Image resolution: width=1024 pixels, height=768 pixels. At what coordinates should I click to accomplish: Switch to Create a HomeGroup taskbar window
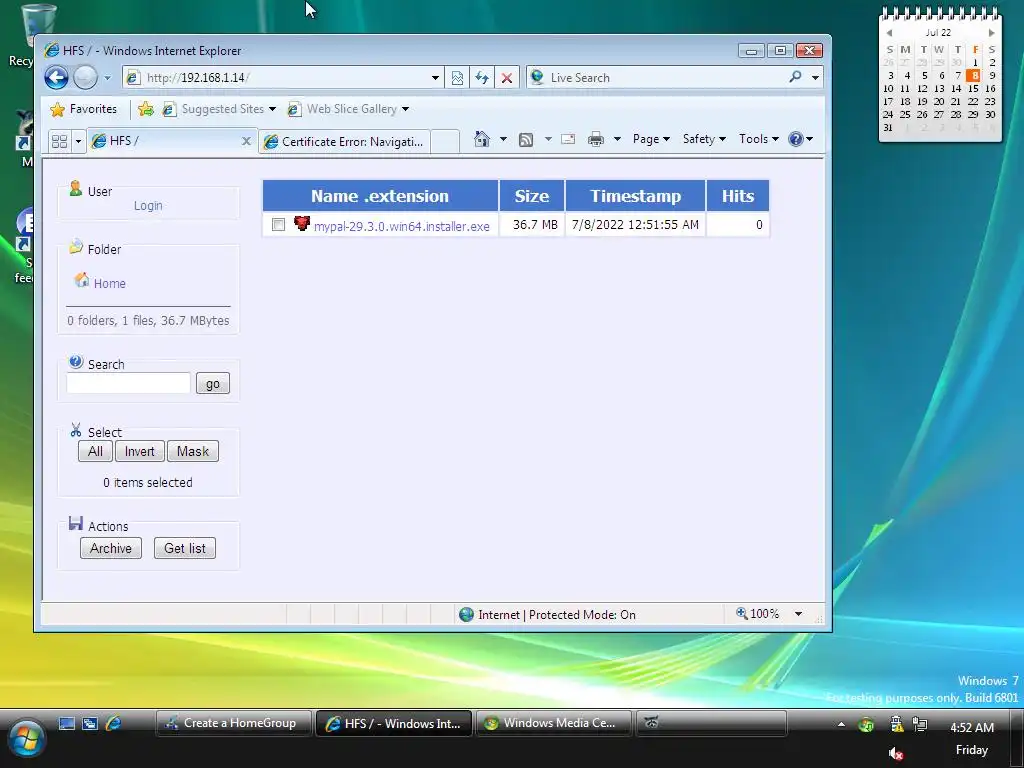(x=232, y=724)
